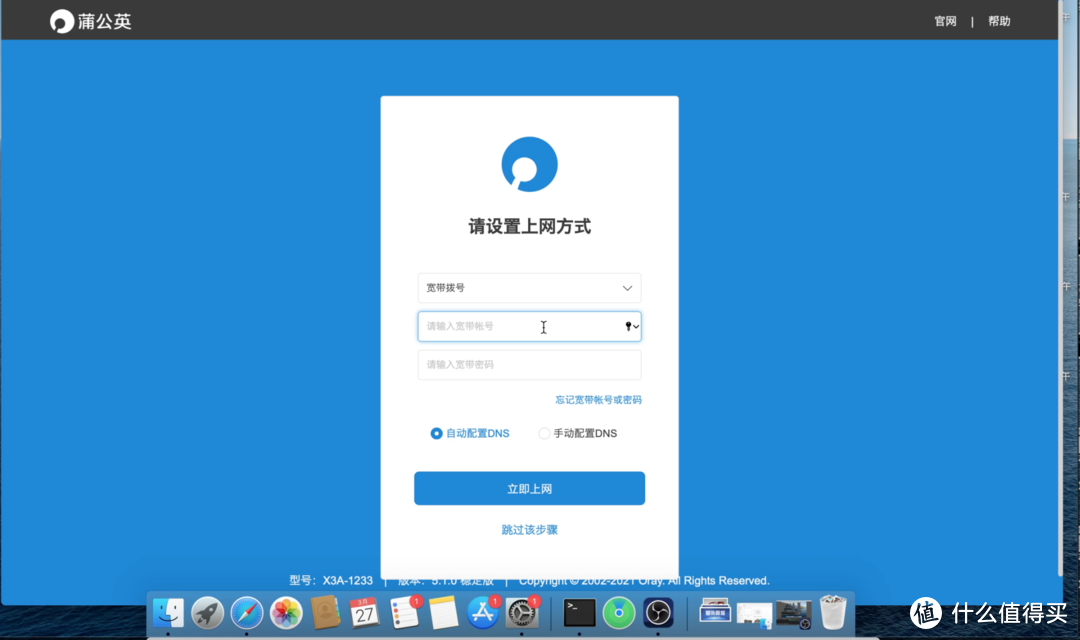The height and width of the screenshot is (640, 1080).
Task: Launch Terminal from the Dock
Action: click(579, 613)
